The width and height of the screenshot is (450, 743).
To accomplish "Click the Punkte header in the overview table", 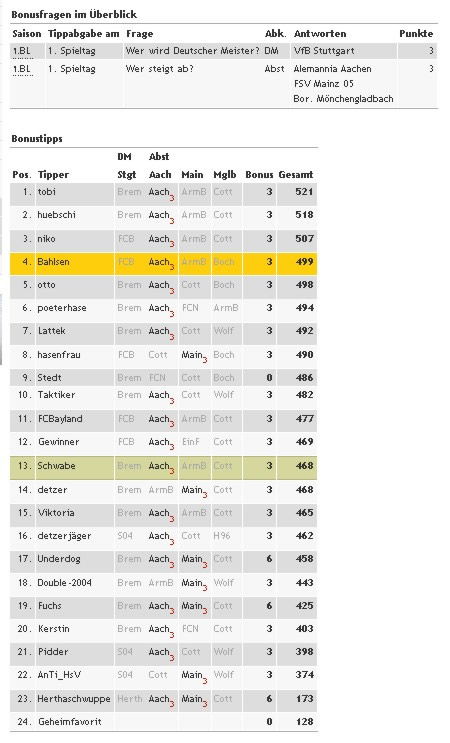I will tap(416, 34).
